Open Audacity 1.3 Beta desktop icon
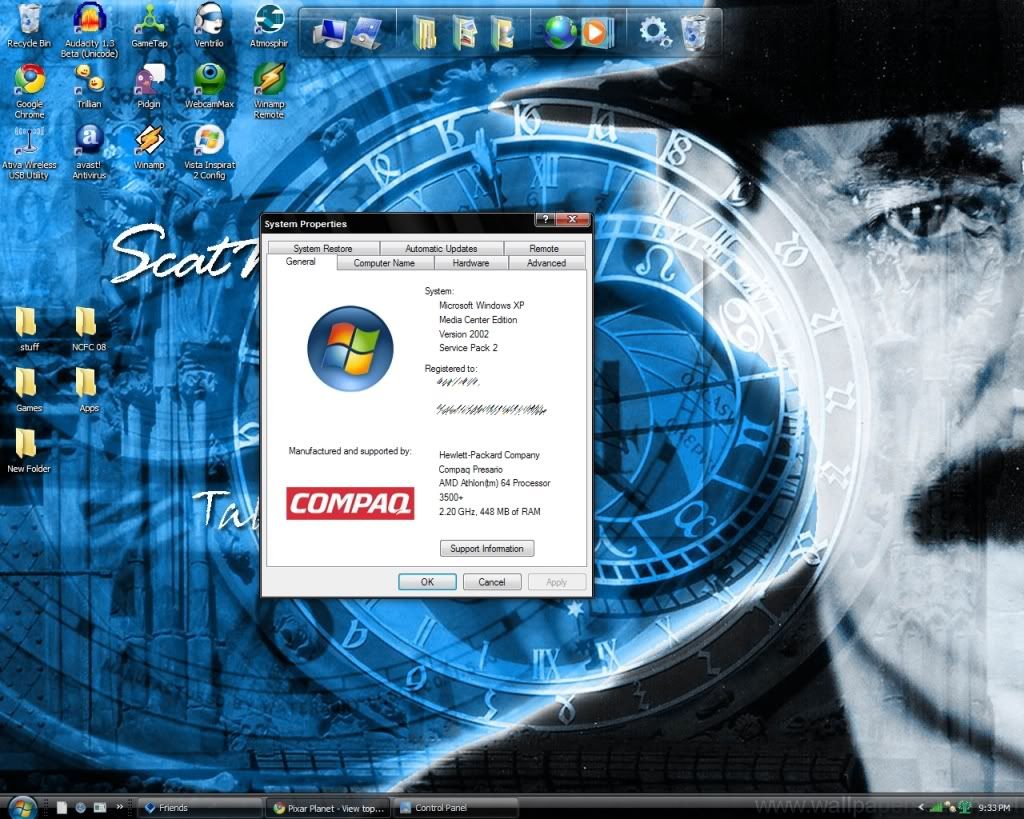Viewport: 1024px width, 819px height. [x=89, y=20]
